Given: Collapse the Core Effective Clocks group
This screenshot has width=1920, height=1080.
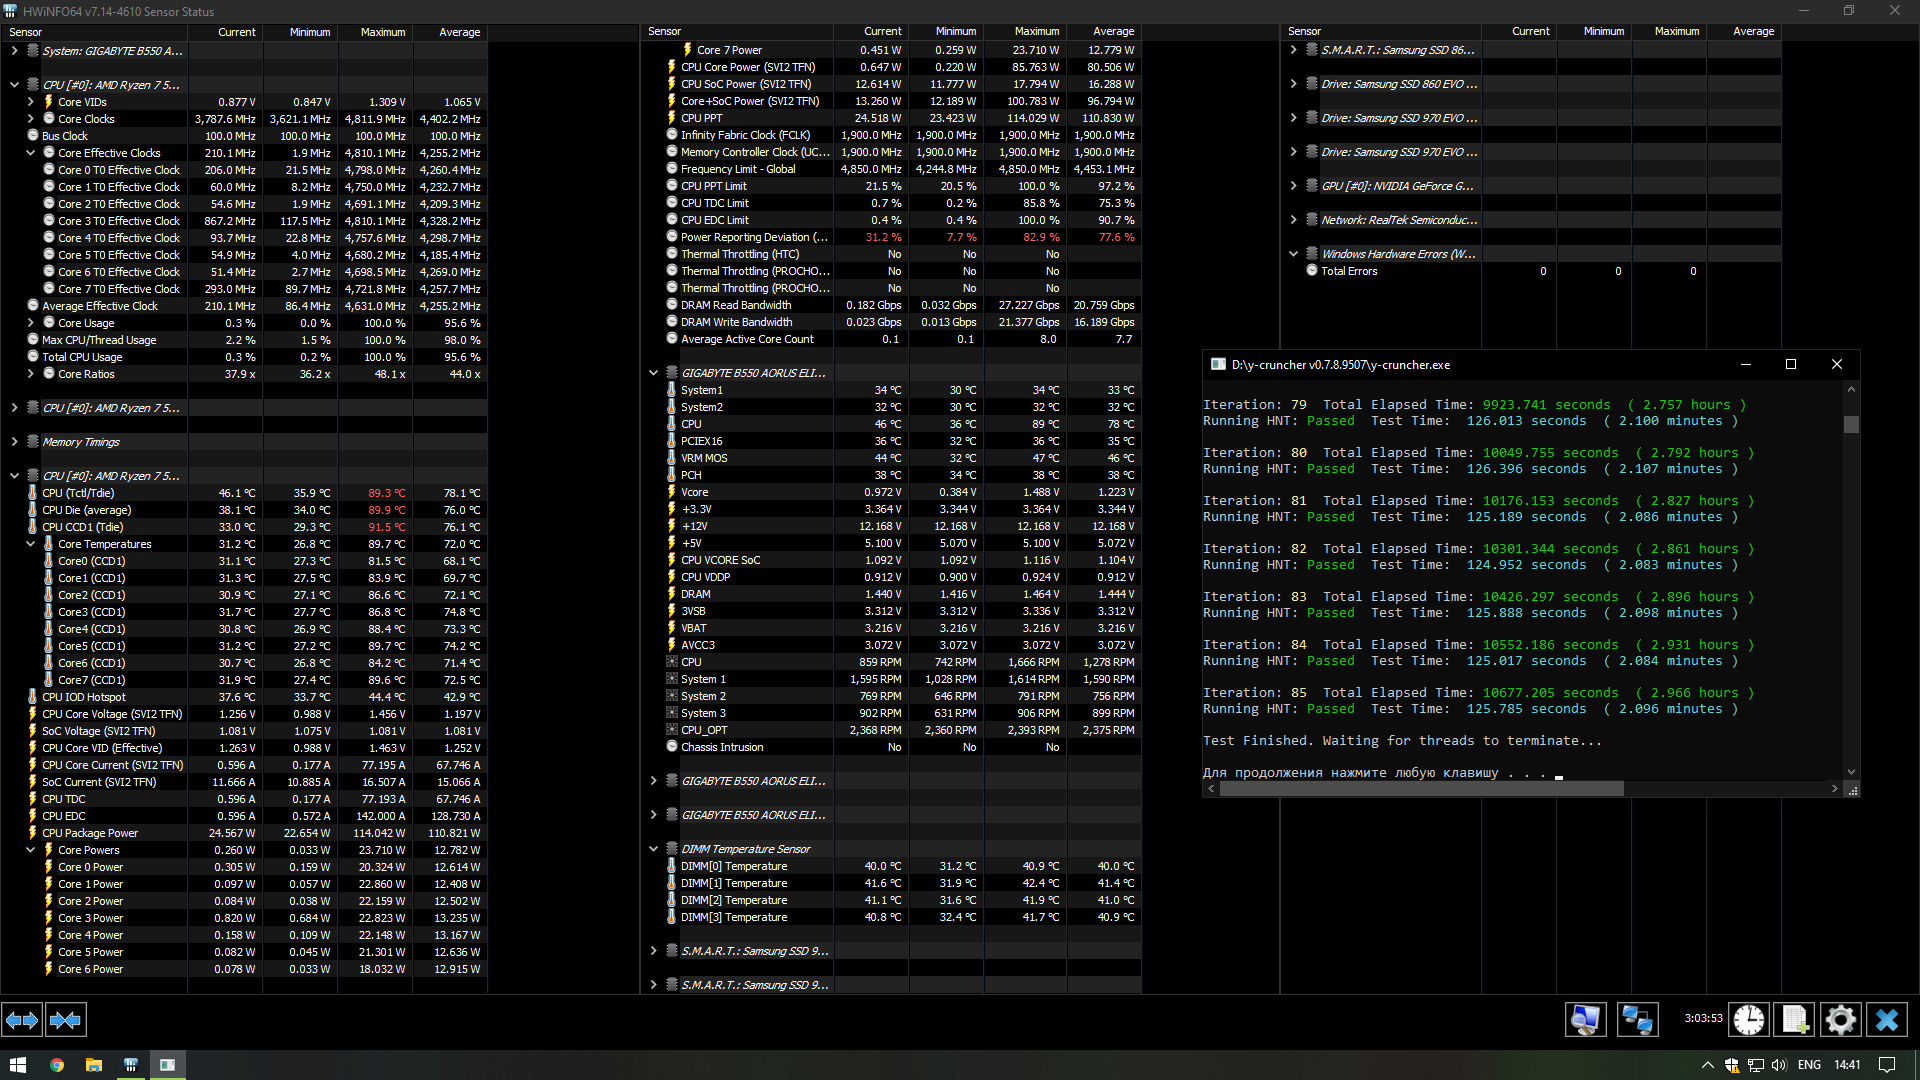Looking at the screenshot, I should point(30,153).
